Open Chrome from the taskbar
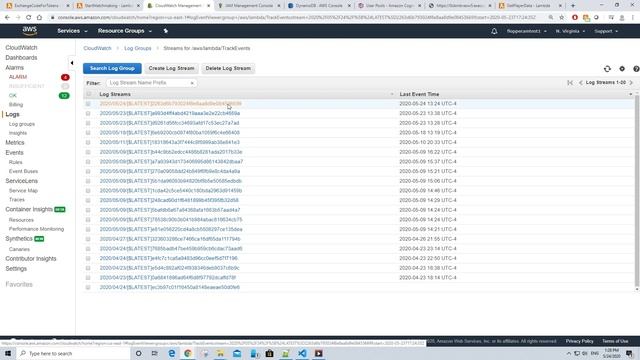640x360 pixels. pyautogui.click(x=188, y=353)
